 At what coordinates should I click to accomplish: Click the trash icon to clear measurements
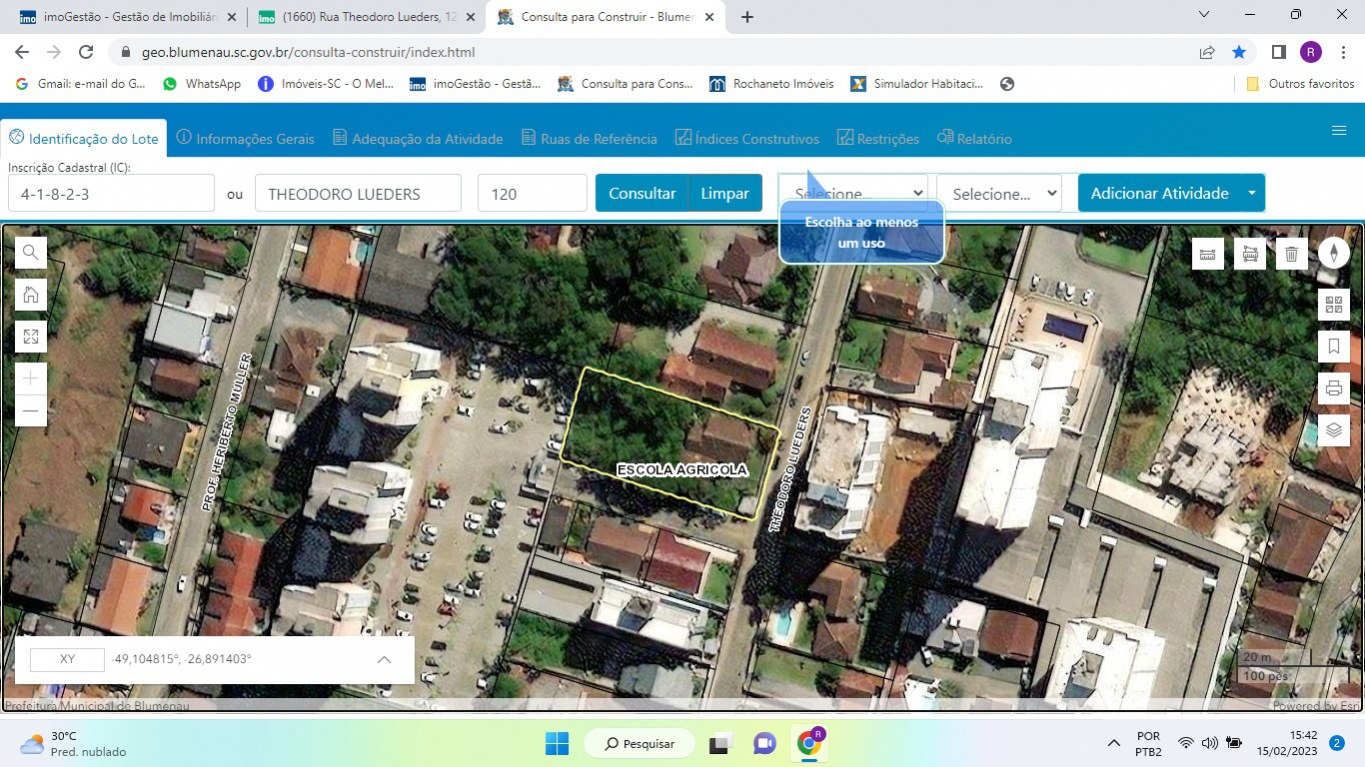(x=1291, y=254)
